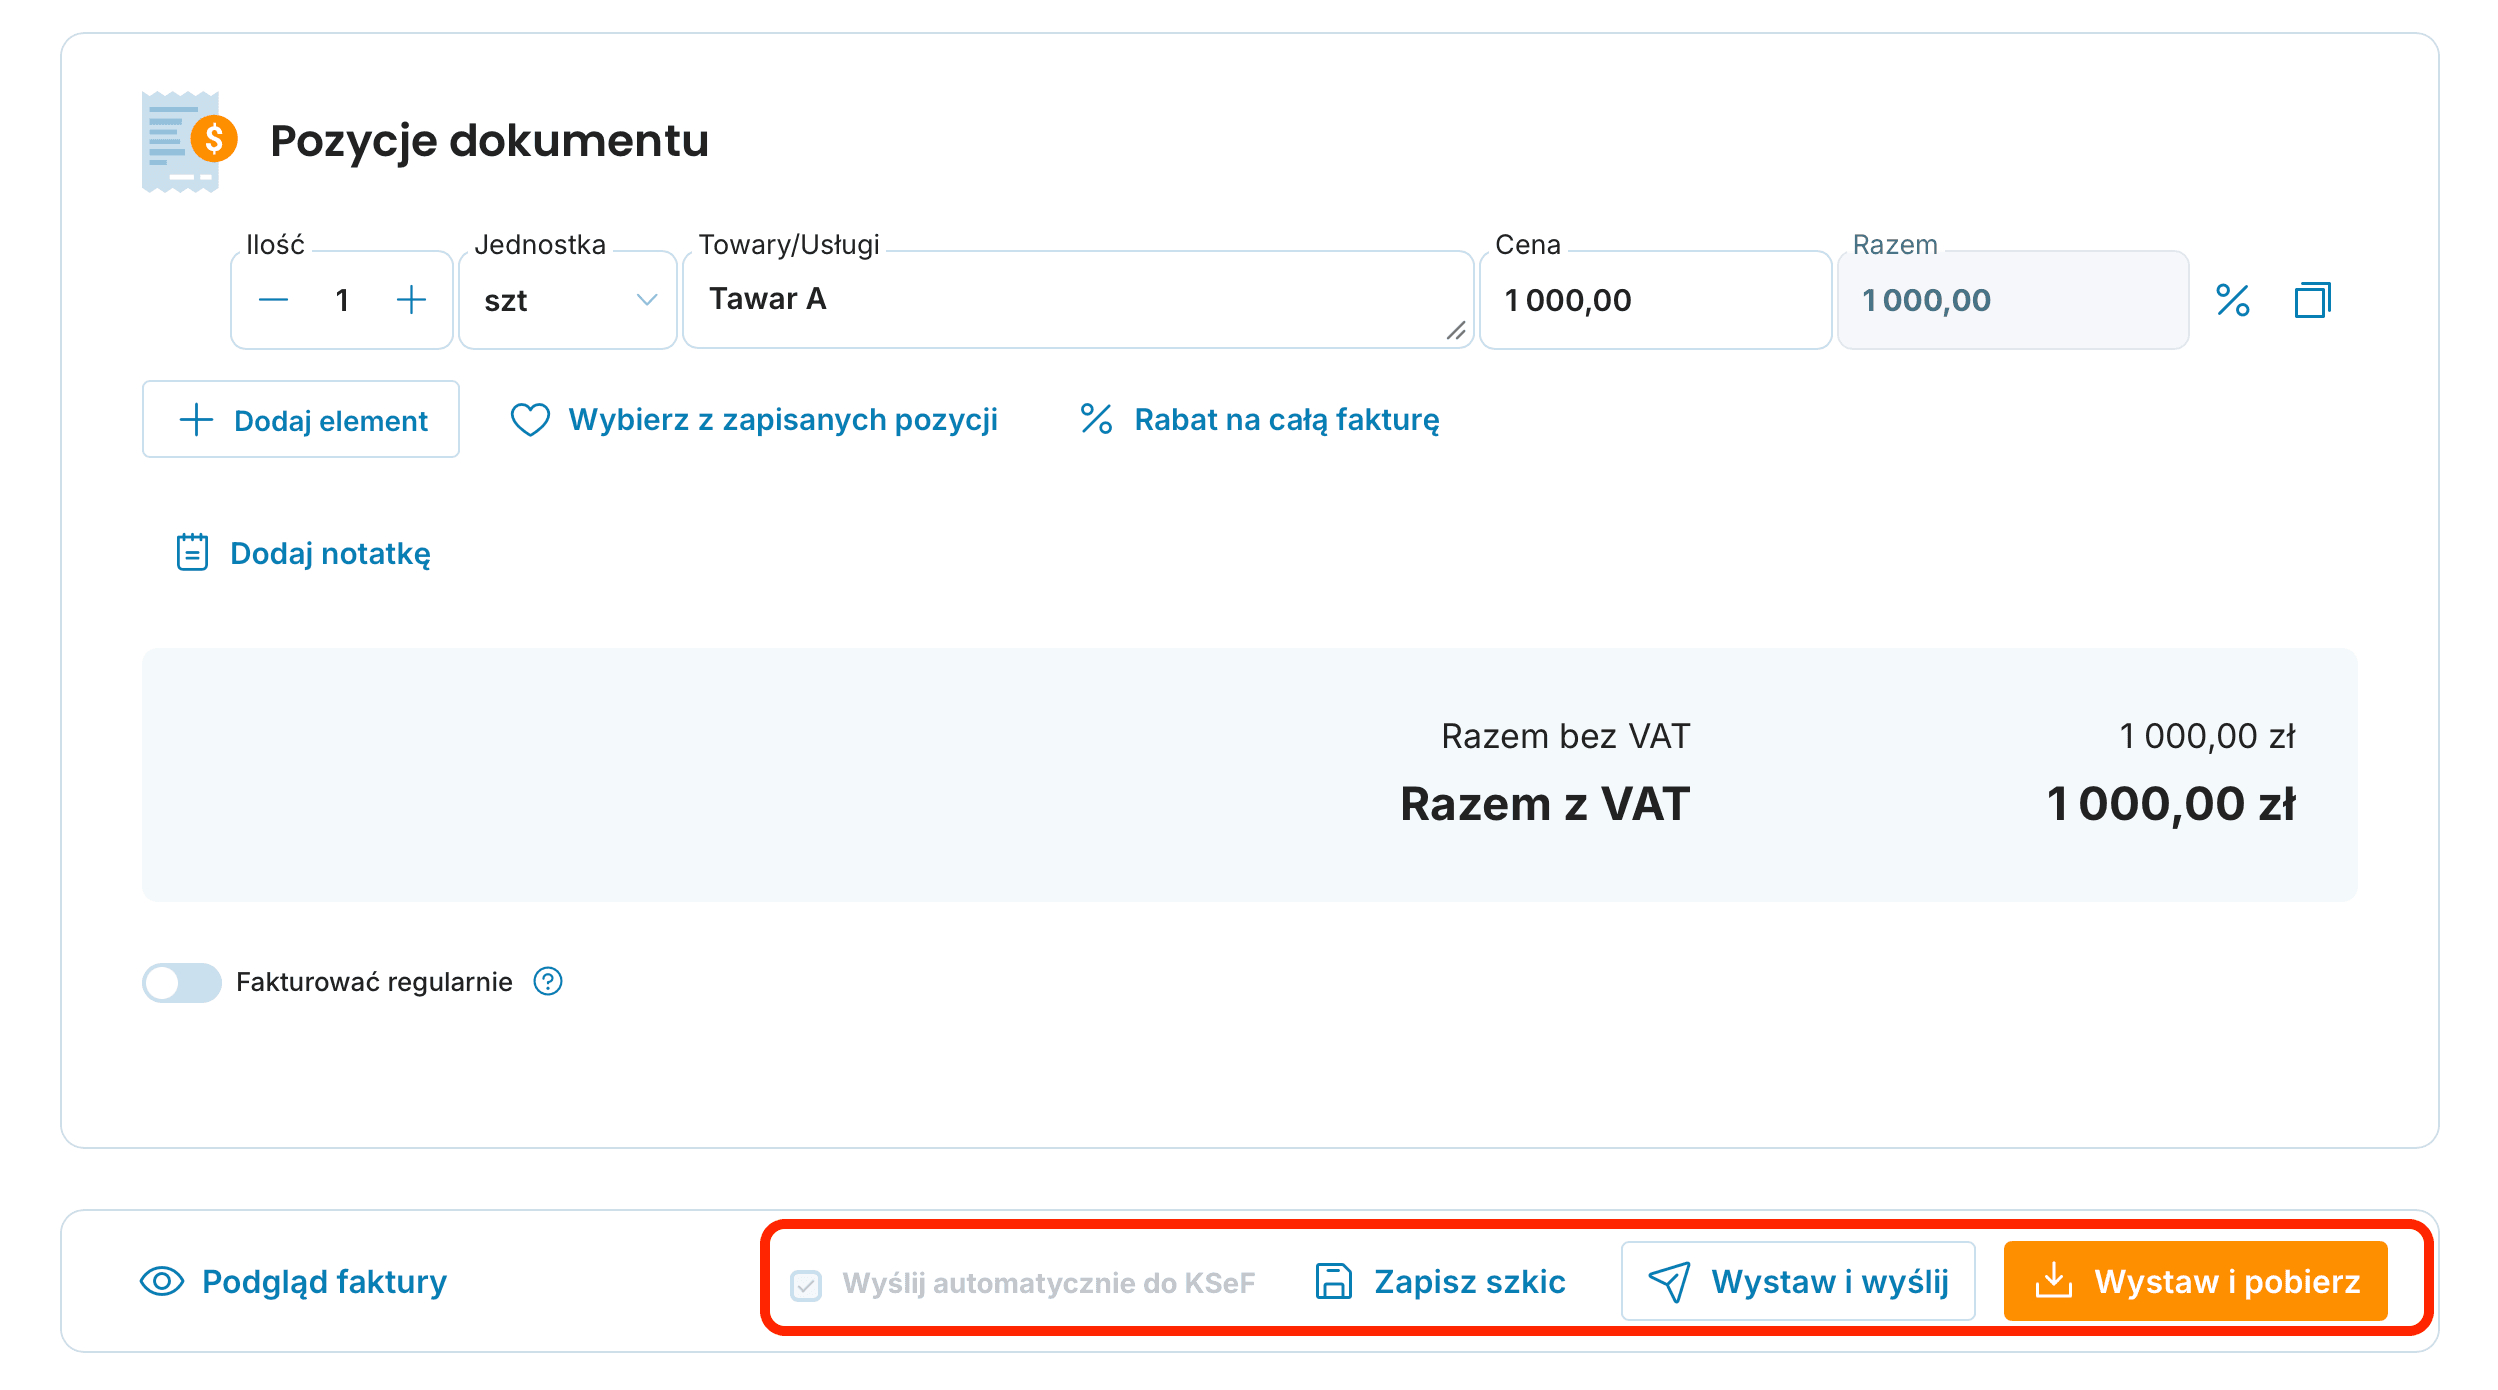Toggle Fakturować regularnie switch

(x=182, y=982)
